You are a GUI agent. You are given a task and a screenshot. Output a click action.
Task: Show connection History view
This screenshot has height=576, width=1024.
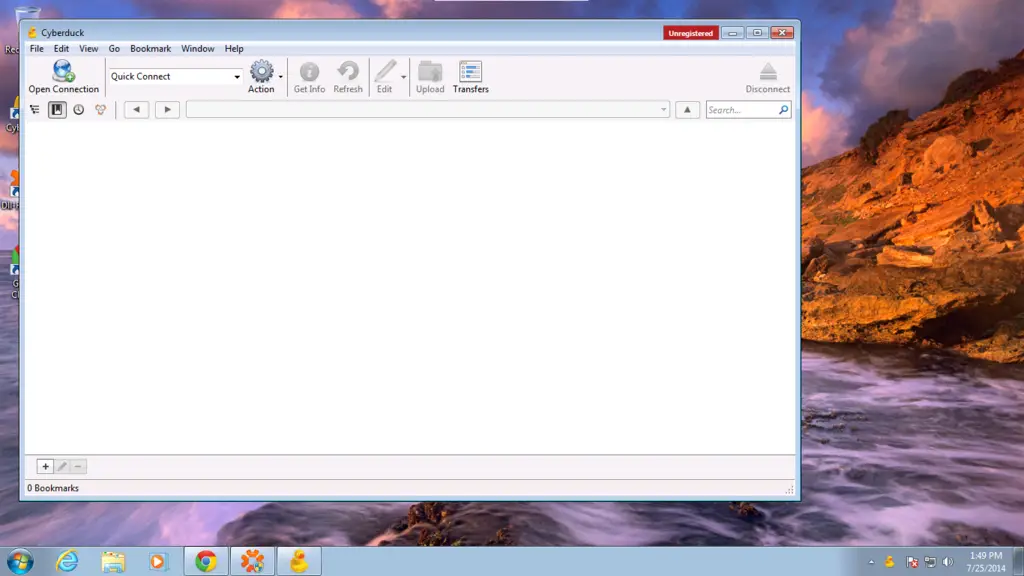tap(78, 110)
